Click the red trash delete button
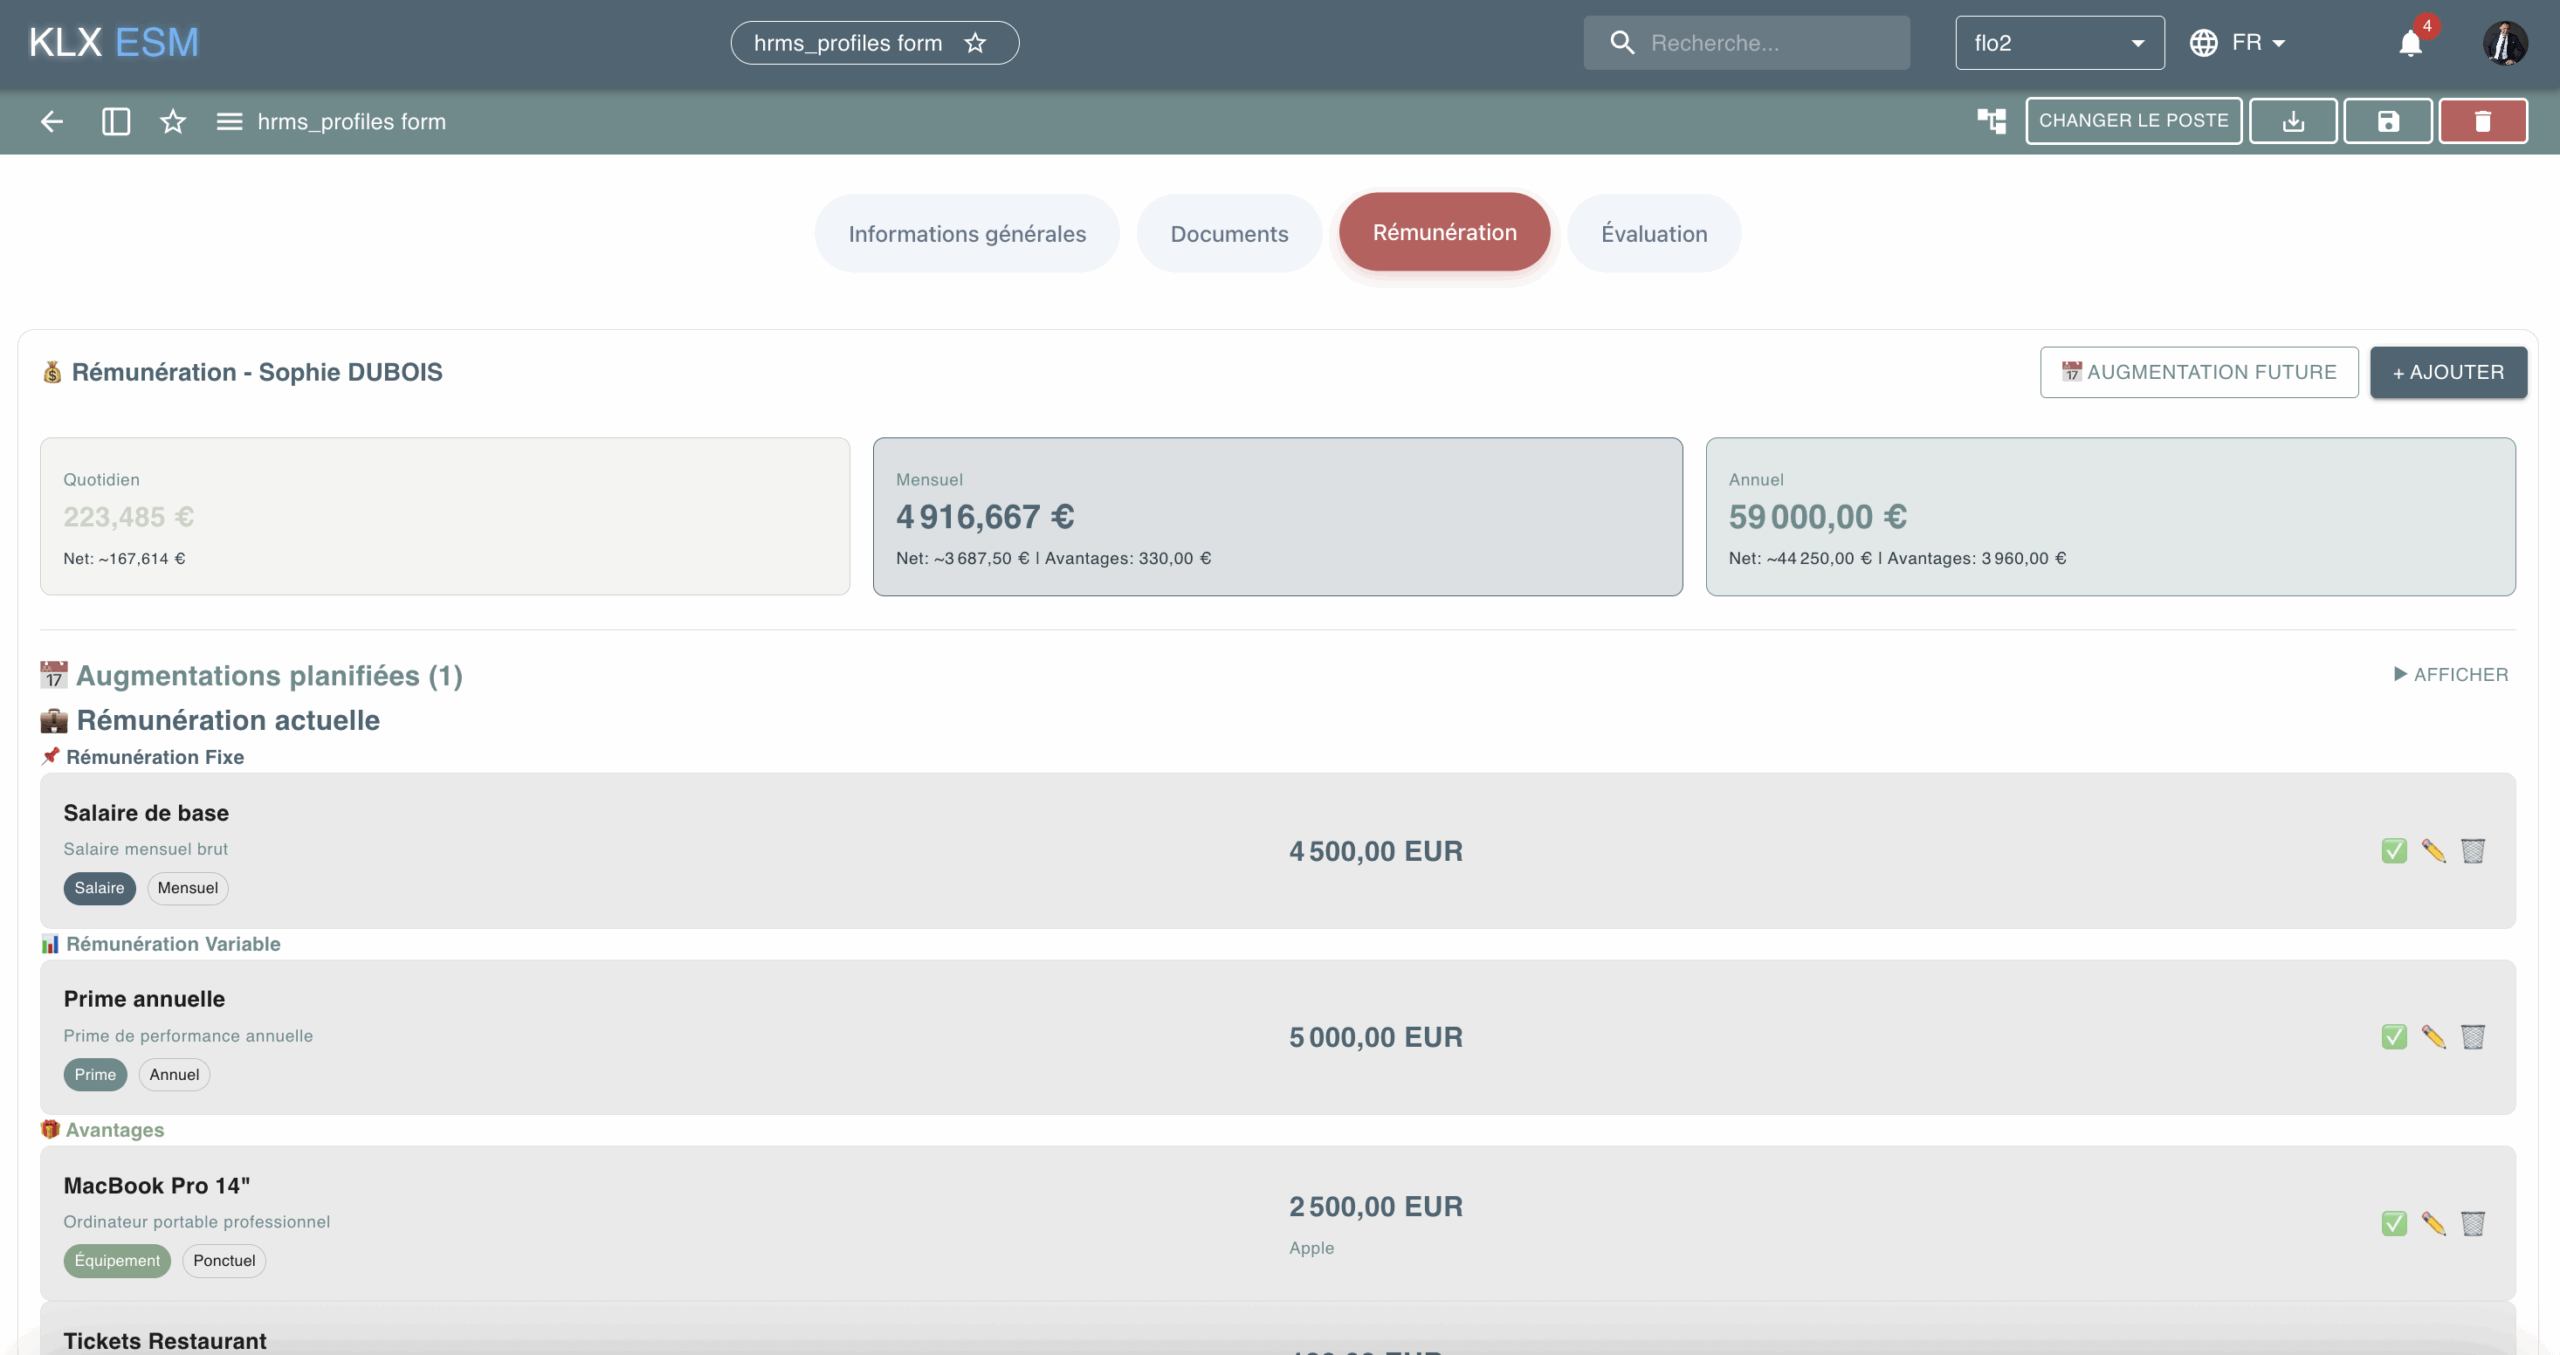Screen dimensions: 2560x1355 pyautogui.click(x=2482, y=121)
